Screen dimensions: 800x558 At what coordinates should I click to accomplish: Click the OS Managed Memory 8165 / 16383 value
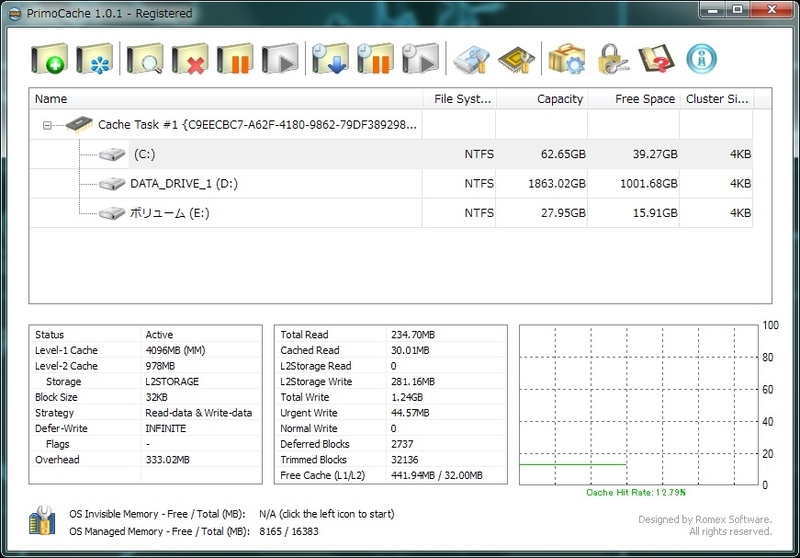(289, 531)
